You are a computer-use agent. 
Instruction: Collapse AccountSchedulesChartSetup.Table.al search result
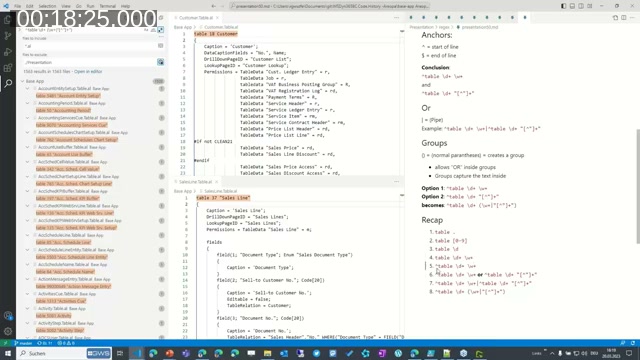click(x=28, y=133)
